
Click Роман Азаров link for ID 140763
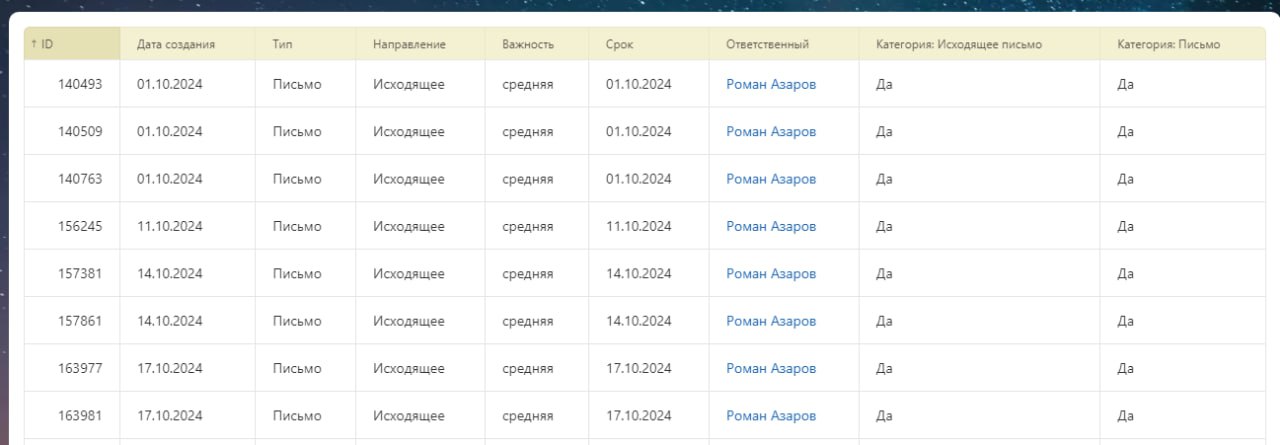click(x=771, y=179)
